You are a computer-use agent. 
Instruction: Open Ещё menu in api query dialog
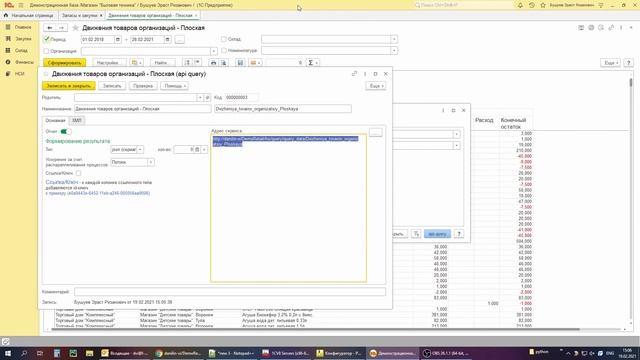click(376, 86)
